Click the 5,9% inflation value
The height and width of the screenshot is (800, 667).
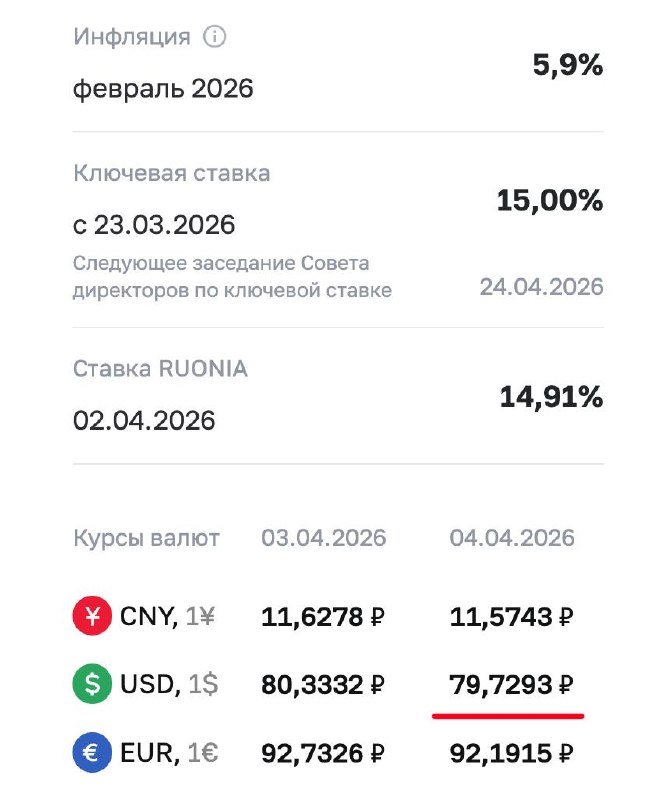pos(567,66)
